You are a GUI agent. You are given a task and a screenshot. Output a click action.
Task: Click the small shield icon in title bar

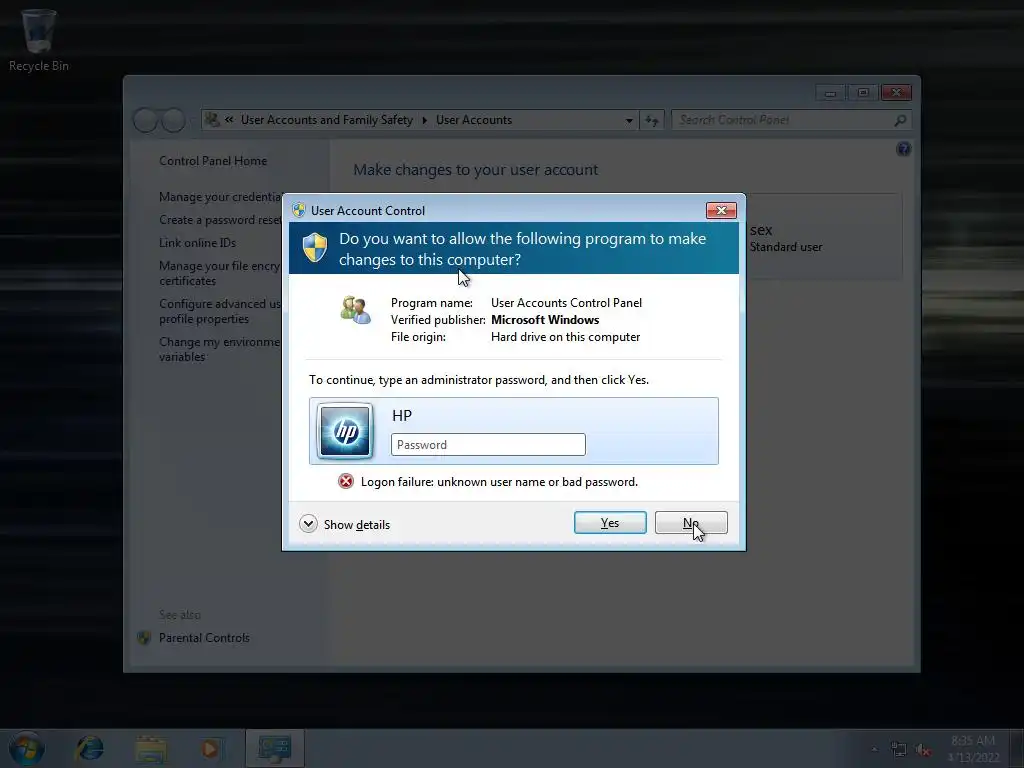click(298, 210)
